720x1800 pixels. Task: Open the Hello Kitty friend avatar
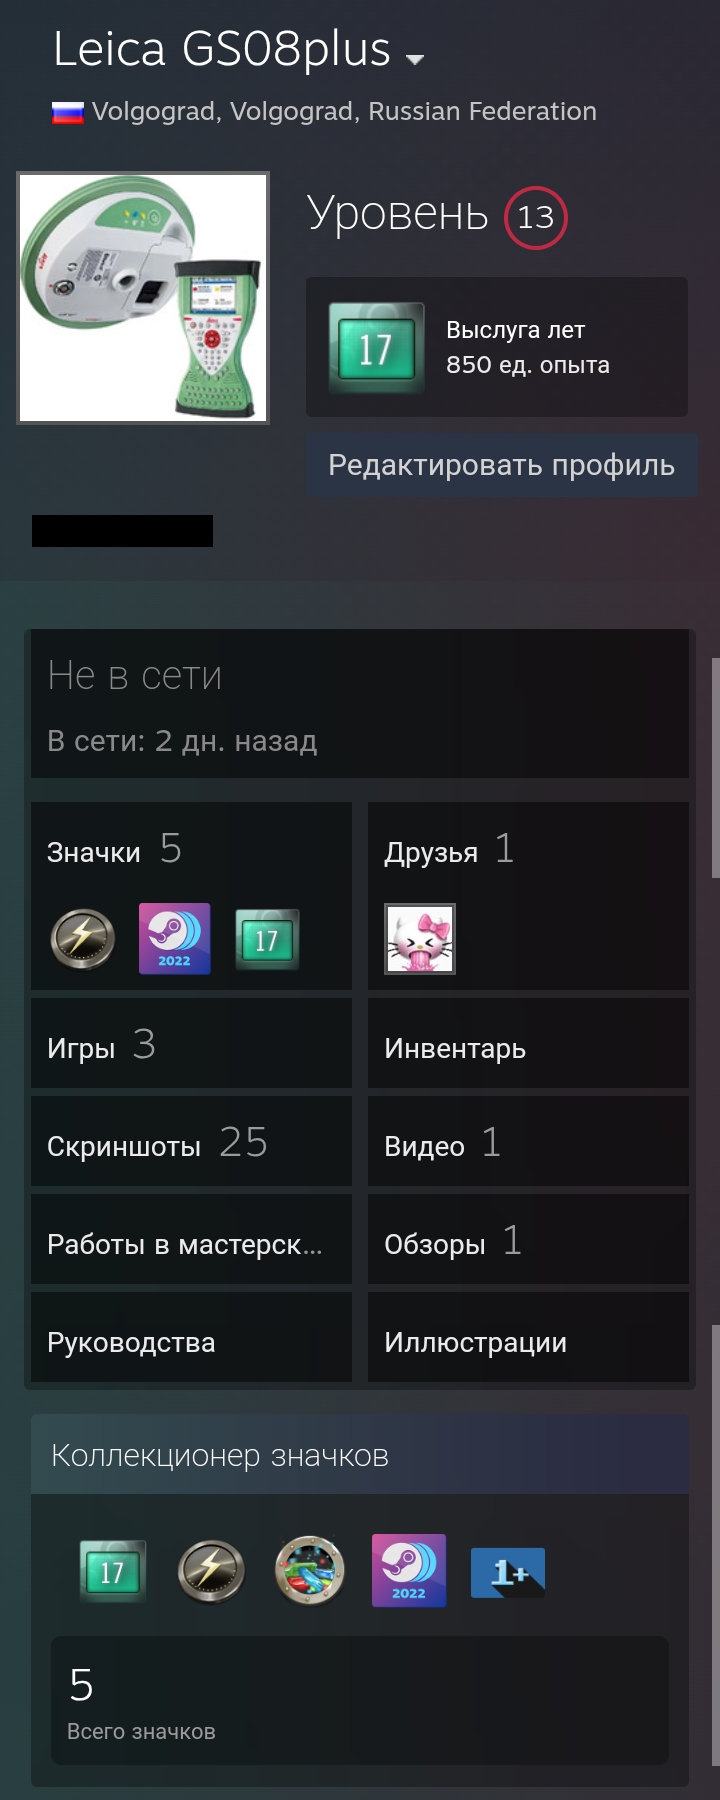click(x=420, y=939)
